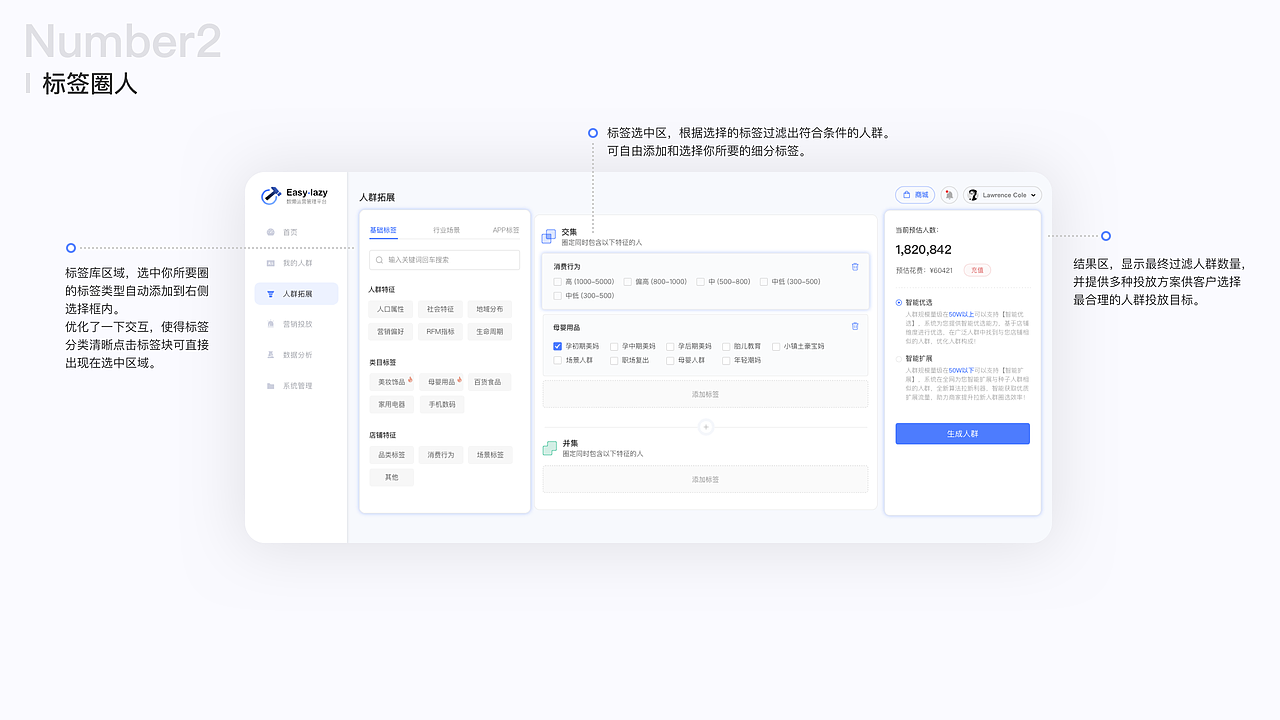Image resolution: width=1280 pixels, height=720 pixels.
Task: Click the 商城 badge in the header
Action: pos(914,194)
